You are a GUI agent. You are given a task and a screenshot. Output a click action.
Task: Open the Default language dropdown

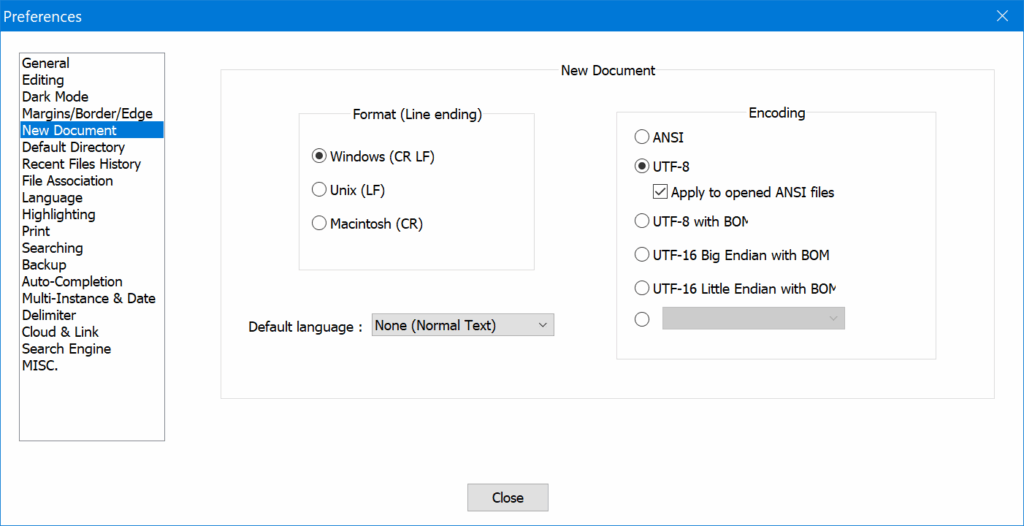point(462,325)
